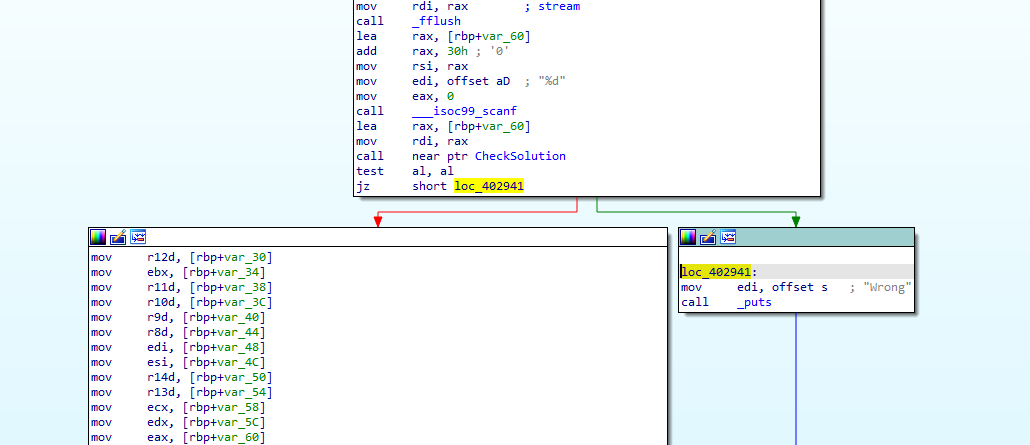Click group nodes icon on var_30 block
The image size is (1030, 445).
coord(138,237)
